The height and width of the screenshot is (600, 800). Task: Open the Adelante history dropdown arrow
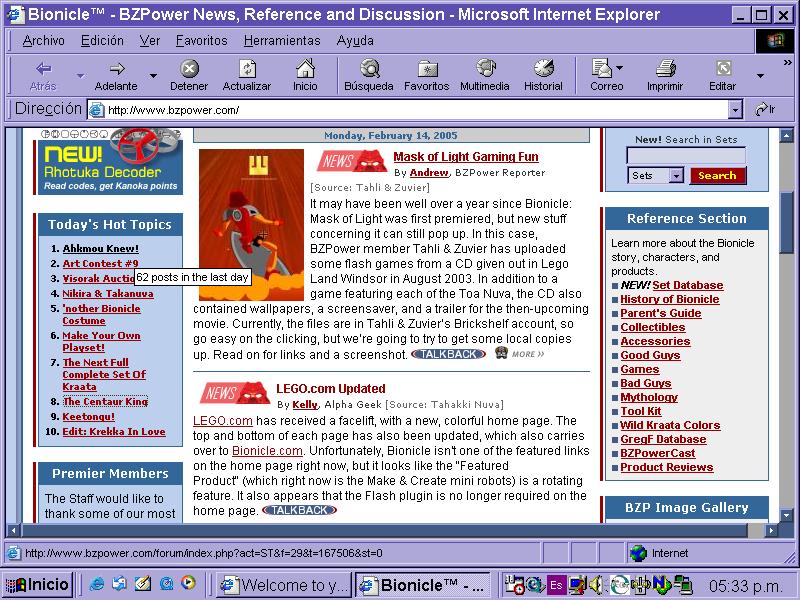click(x=153, y=76)
